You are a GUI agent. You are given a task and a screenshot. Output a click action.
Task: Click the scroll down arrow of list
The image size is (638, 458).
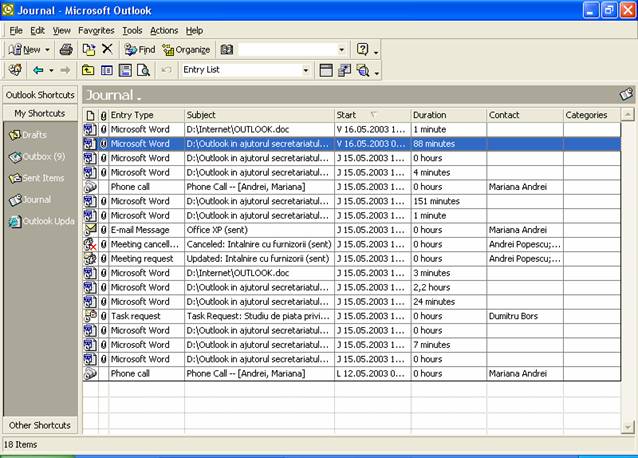tap(627, 427)
